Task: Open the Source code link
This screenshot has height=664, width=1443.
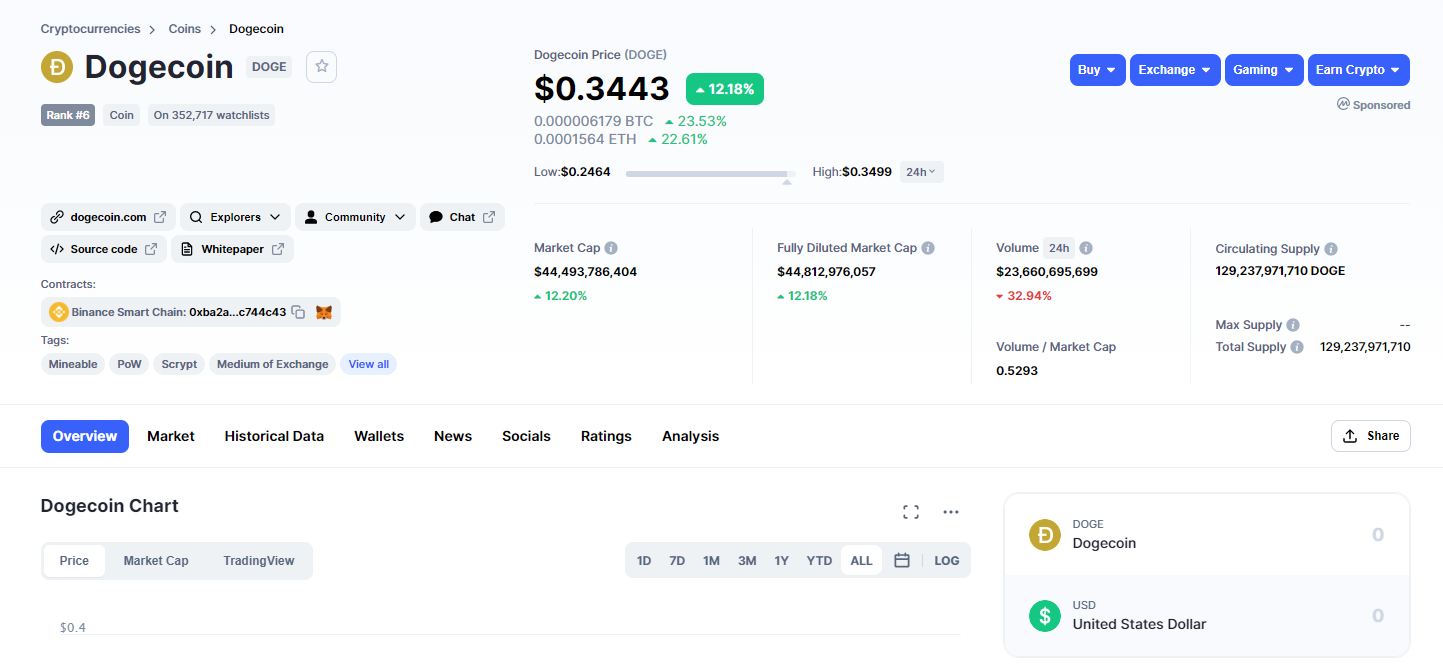Action: tap(104, 249)
